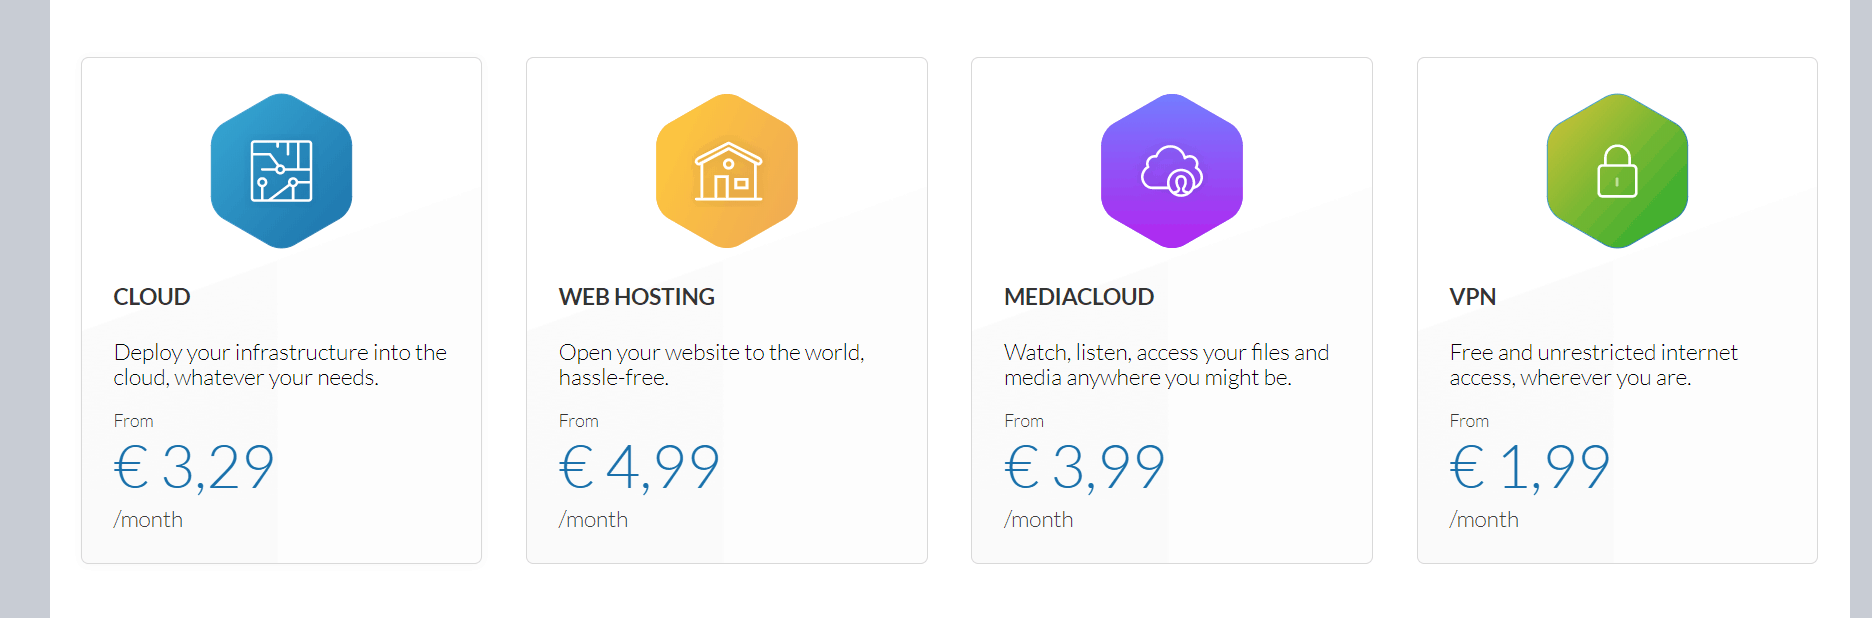This screenshot has height=618, width=1872.
Task: Open the VPN product heading
Action: [x=1472, y=297]
